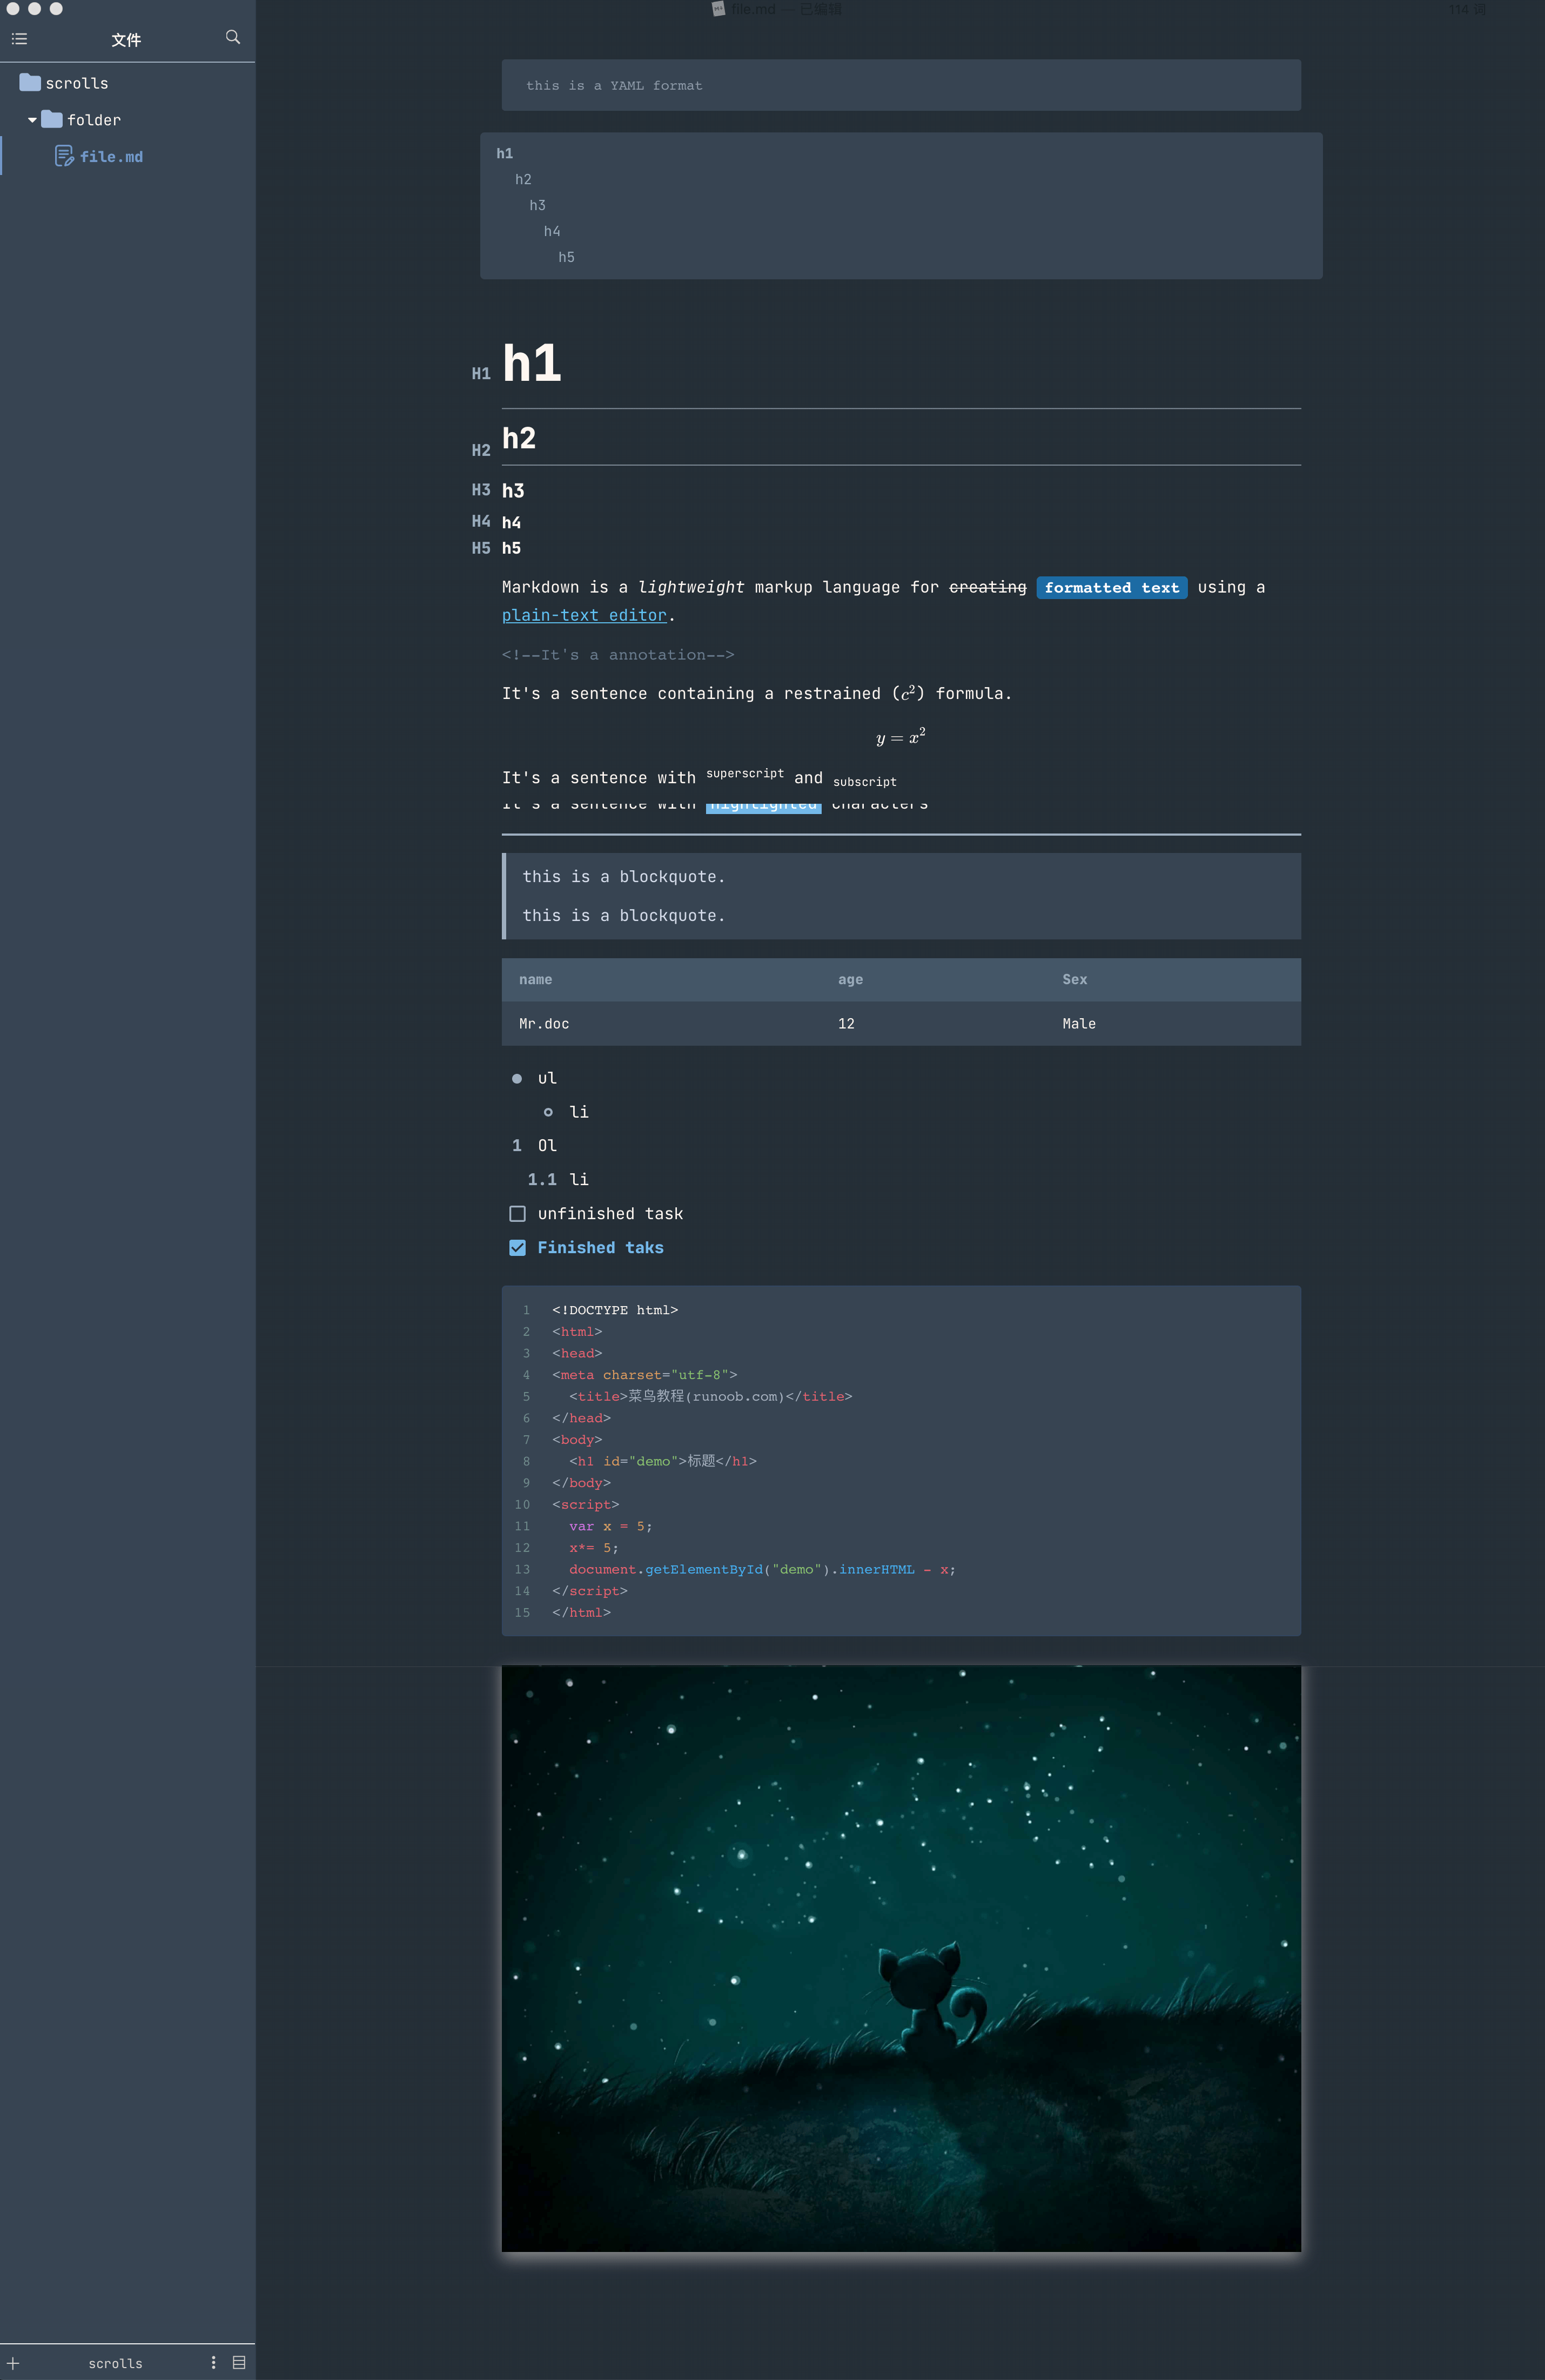The image size is (1545, 2380).
Task: Click the inline c² formula
Action: 909,693
